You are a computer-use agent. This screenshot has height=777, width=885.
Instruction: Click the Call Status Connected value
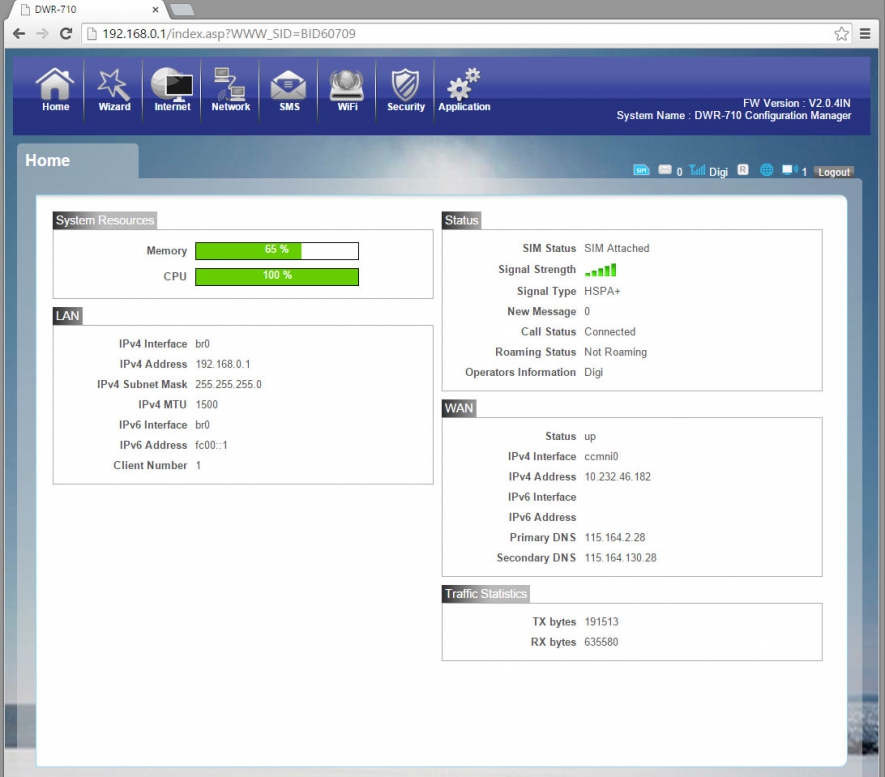pos(610,332)
